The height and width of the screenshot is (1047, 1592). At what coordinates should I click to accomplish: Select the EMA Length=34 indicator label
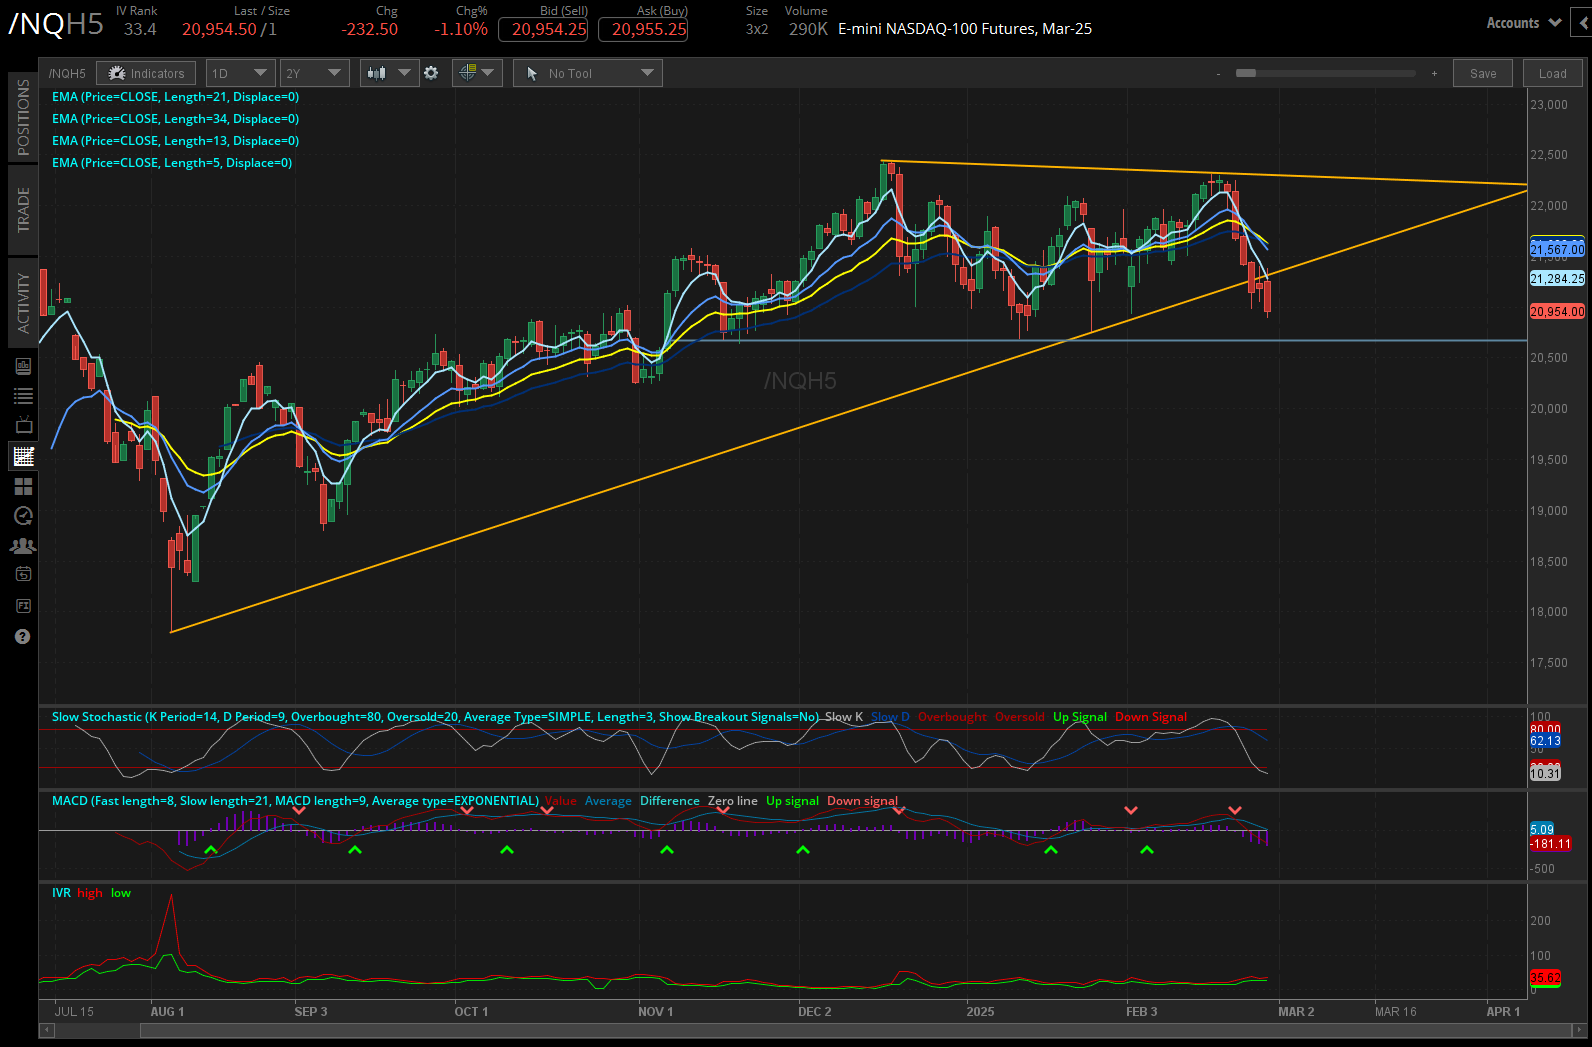click(175, 119)
